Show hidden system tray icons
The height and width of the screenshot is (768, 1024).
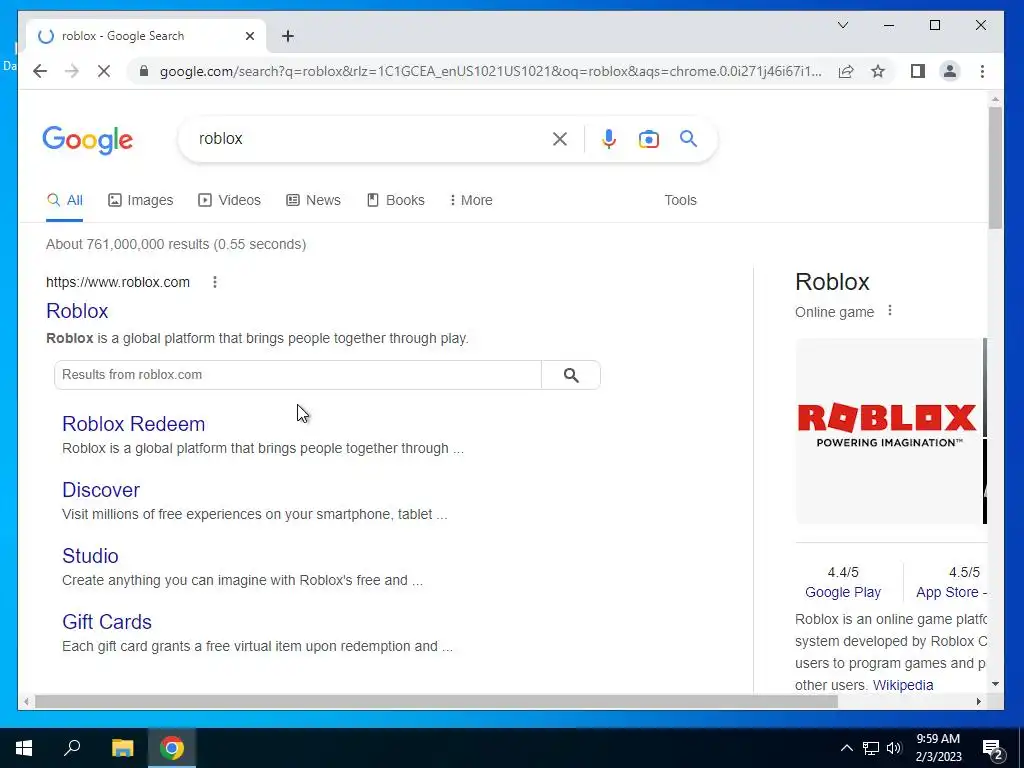click(846, 748)
